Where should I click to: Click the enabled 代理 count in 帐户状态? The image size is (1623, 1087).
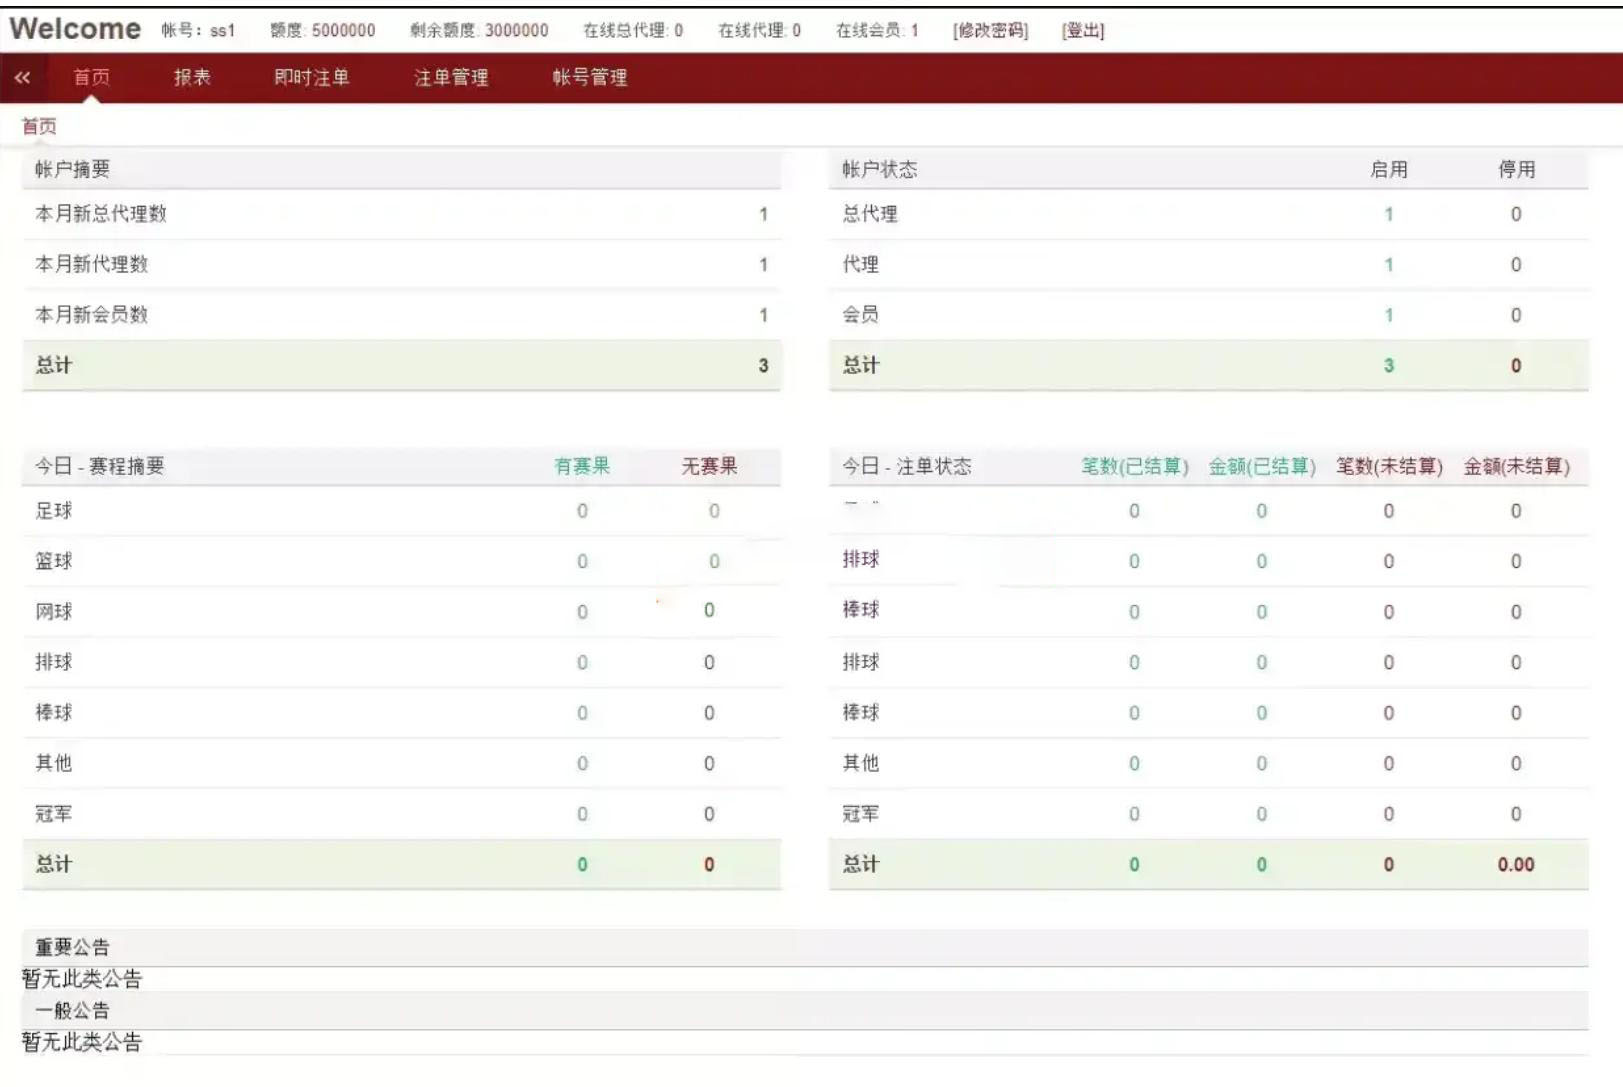coord(1388,265)
